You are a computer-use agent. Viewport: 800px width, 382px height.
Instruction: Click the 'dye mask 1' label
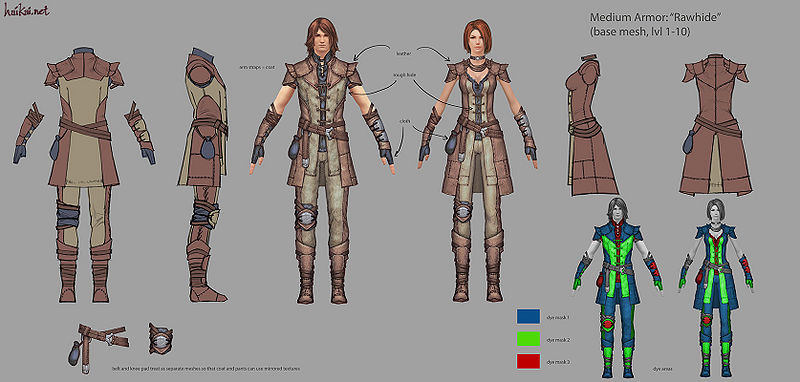click(558, 317)
